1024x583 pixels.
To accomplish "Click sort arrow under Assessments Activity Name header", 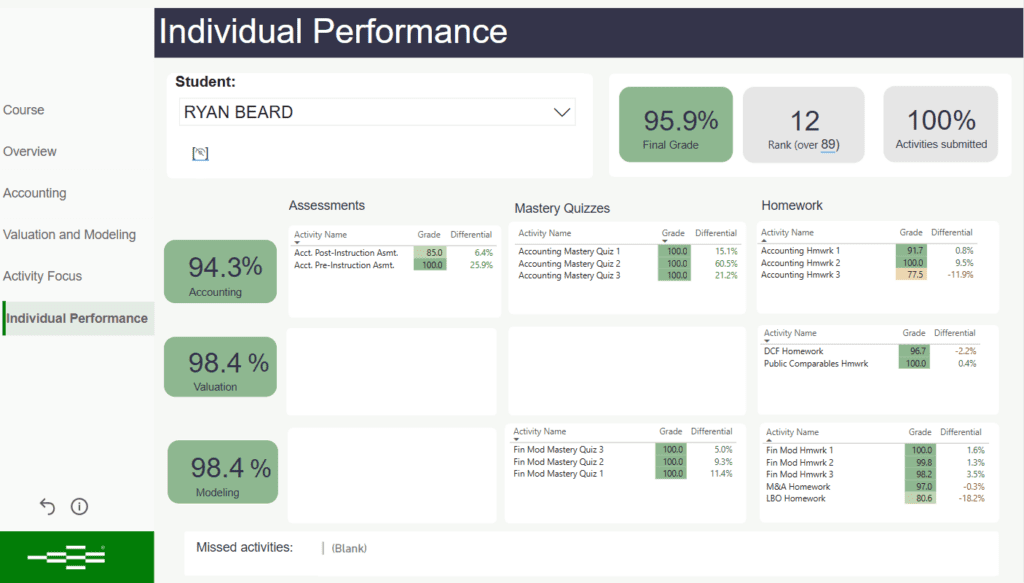I will coord(297,243).
